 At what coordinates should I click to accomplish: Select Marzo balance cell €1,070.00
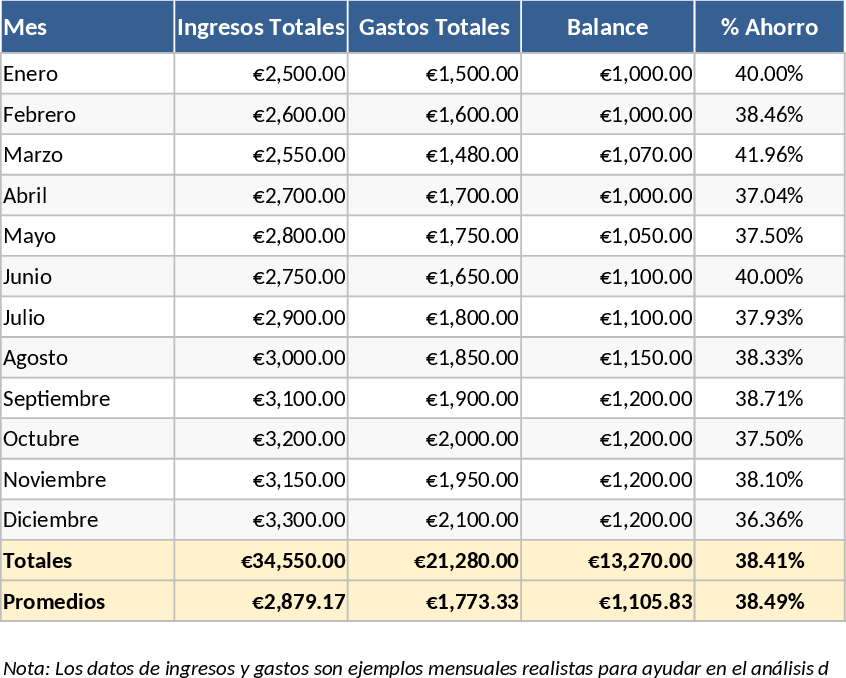[x=607, y=155]
